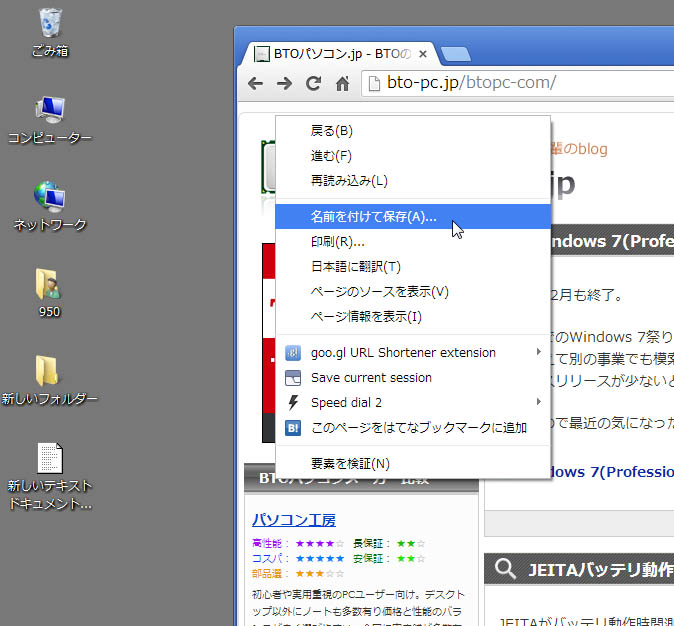Open a new tab with the tab button
The height and width of the screenshot is (626, 674).
click(456, 54)
